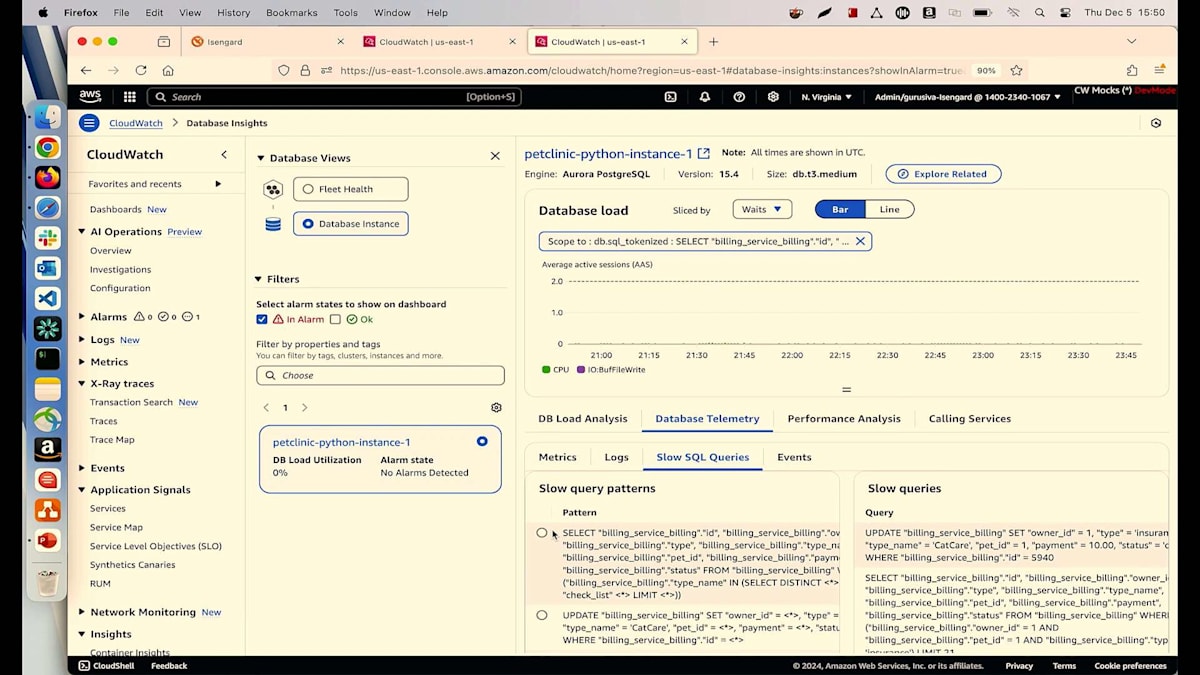1200x675 pixels.
Task: Check the Ok alarm state checkbox
Action: (335, 319)
